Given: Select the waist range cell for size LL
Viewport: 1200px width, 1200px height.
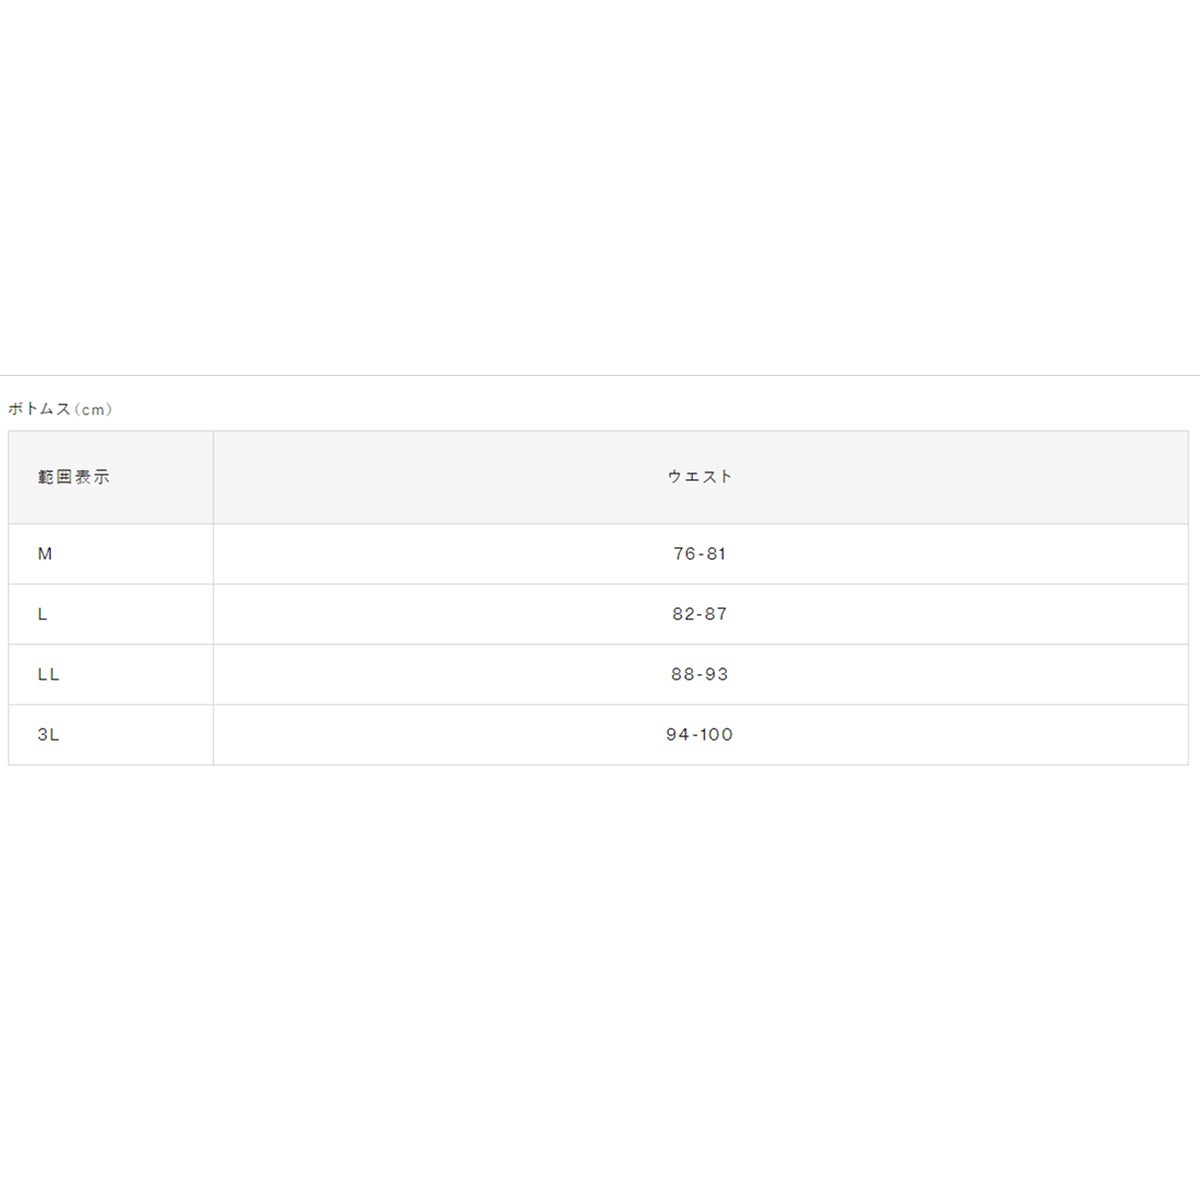Looking at the screenshot, I should coord(700,674).
